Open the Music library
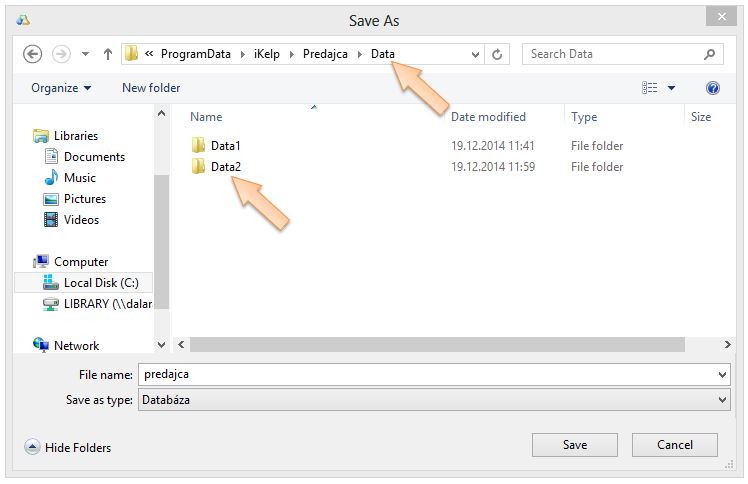 pos(80,178)
